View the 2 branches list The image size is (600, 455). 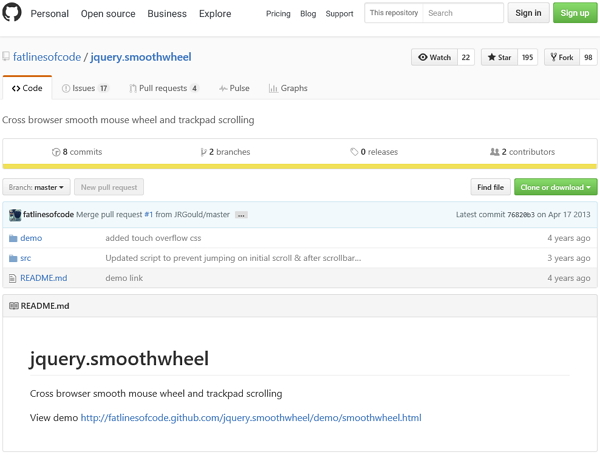(226, 152)
